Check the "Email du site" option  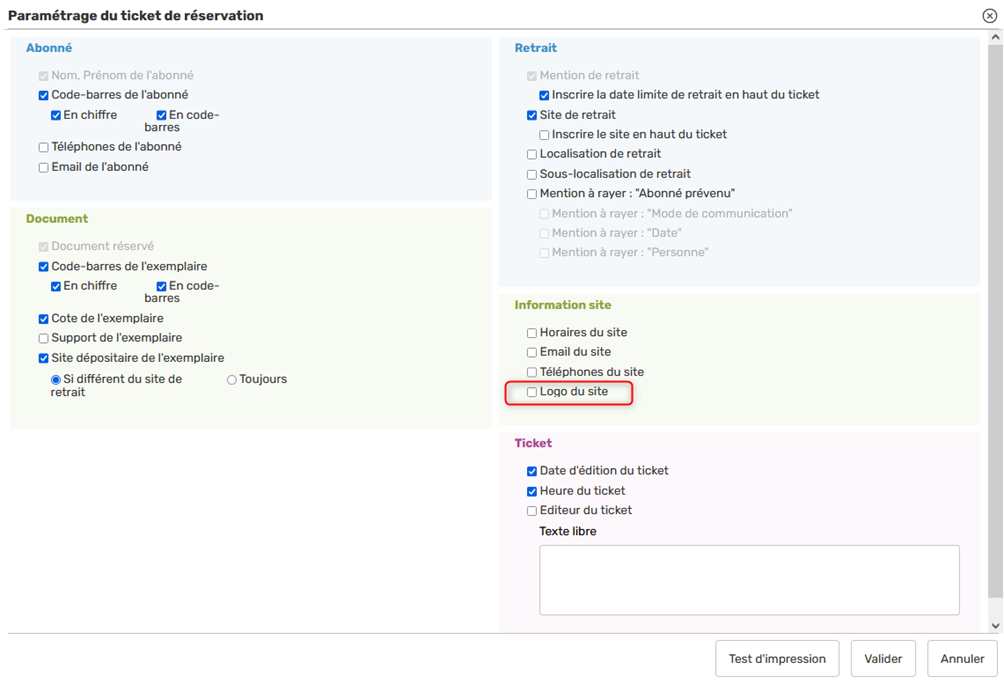click(x=532, y=353)
